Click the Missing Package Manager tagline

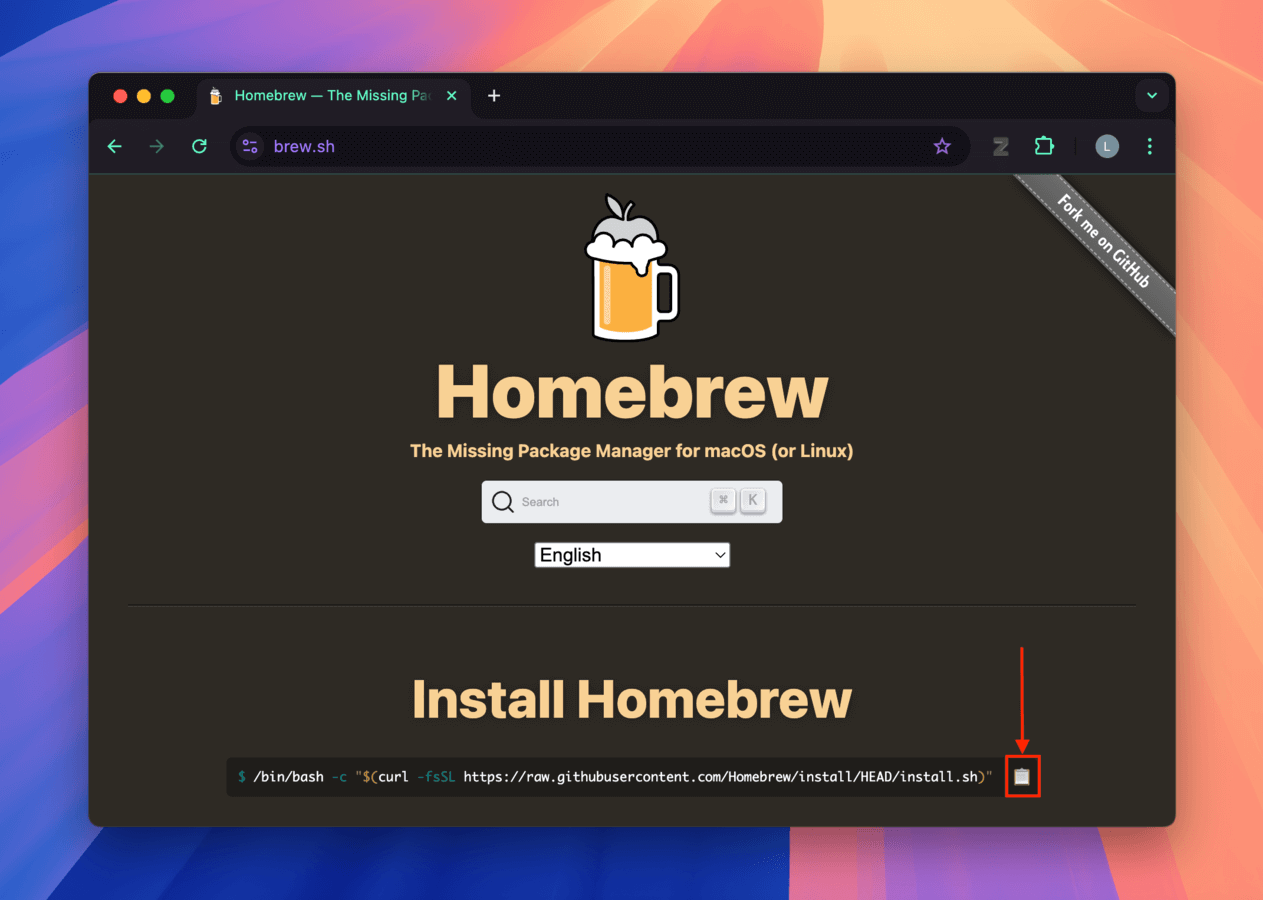point(632,451)
